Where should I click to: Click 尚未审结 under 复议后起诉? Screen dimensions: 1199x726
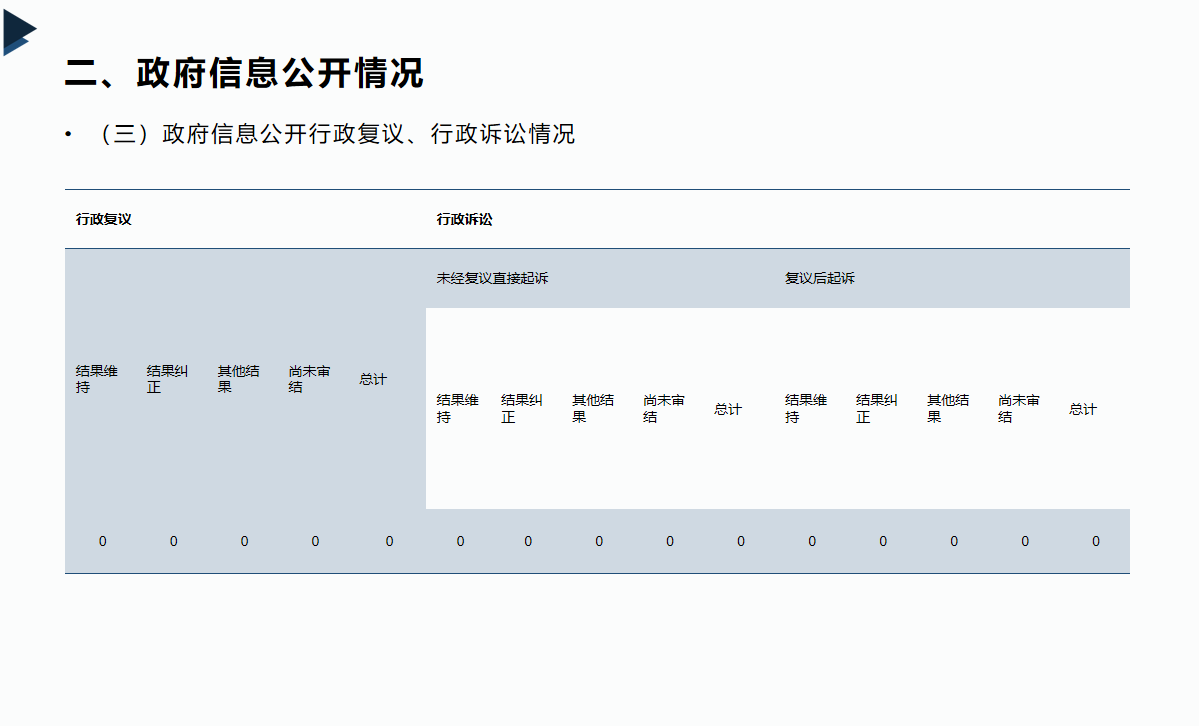[x=1019, y=409]
